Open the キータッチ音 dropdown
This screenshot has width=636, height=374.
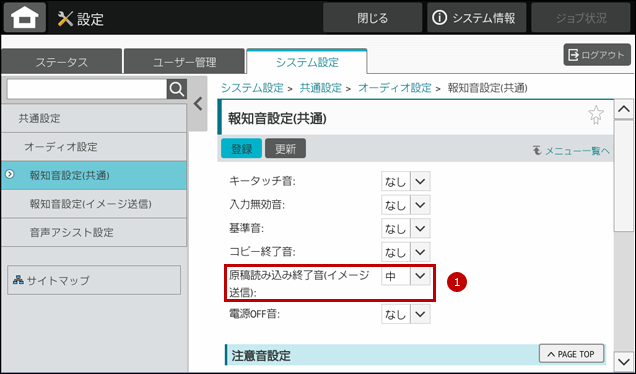tap(406, 181)
